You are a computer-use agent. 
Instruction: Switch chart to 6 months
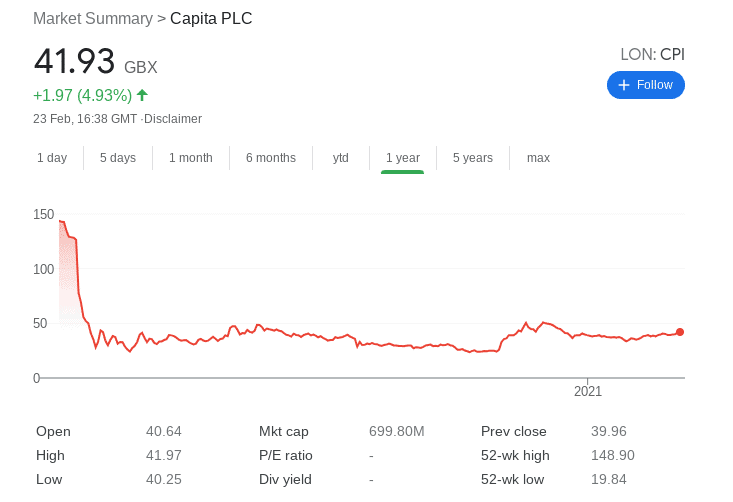271,158
